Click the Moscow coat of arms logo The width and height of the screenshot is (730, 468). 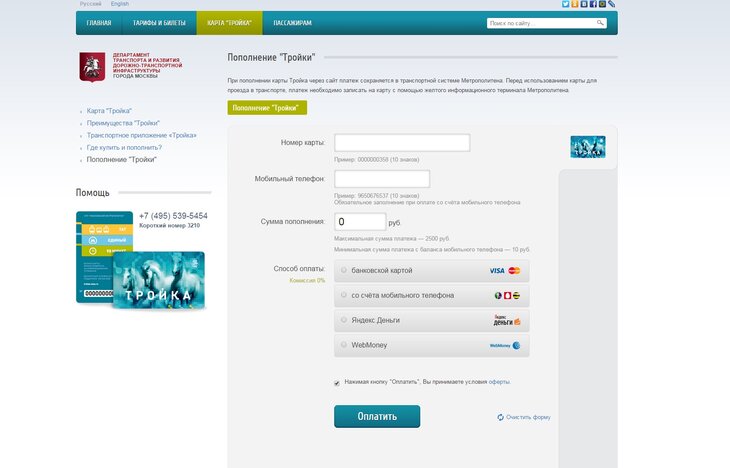click(92, 67)
